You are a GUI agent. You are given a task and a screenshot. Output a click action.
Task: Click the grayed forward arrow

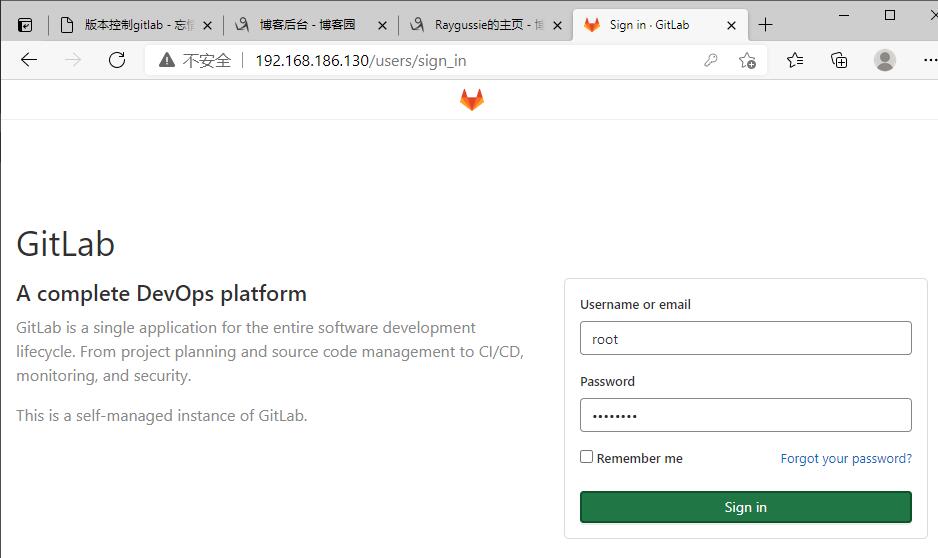pos(72,60)
